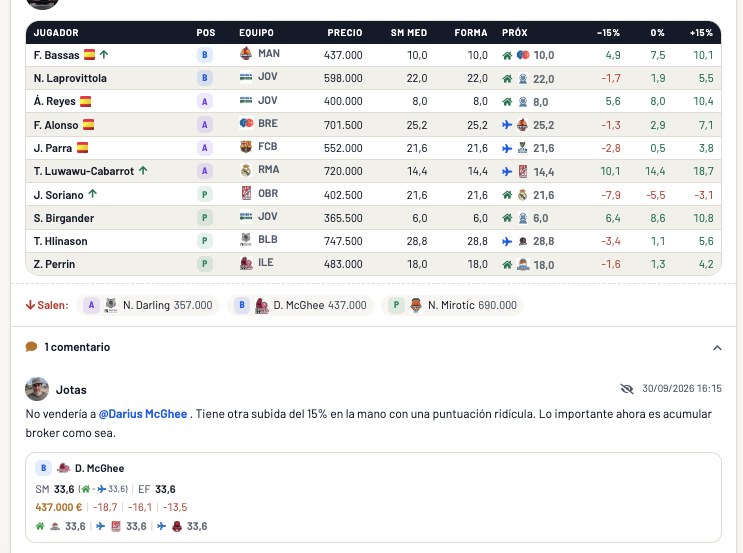Click 1 comentario heading

[x=77, y=347]
